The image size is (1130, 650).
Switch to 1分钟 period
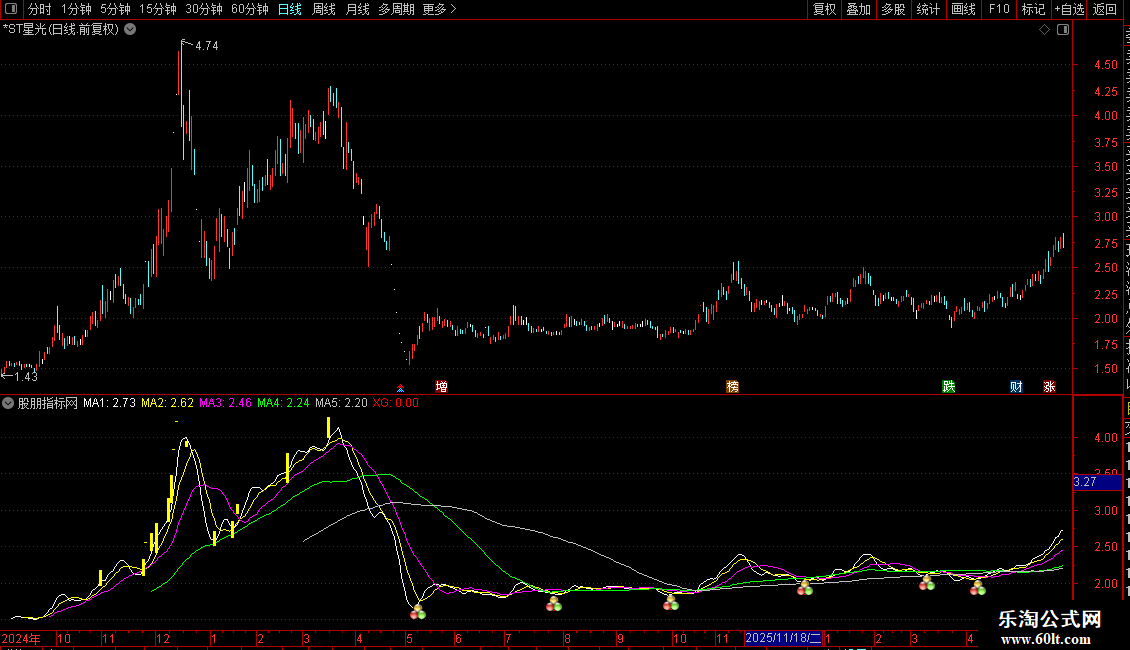pyautogui.click(x=76, y=9)
